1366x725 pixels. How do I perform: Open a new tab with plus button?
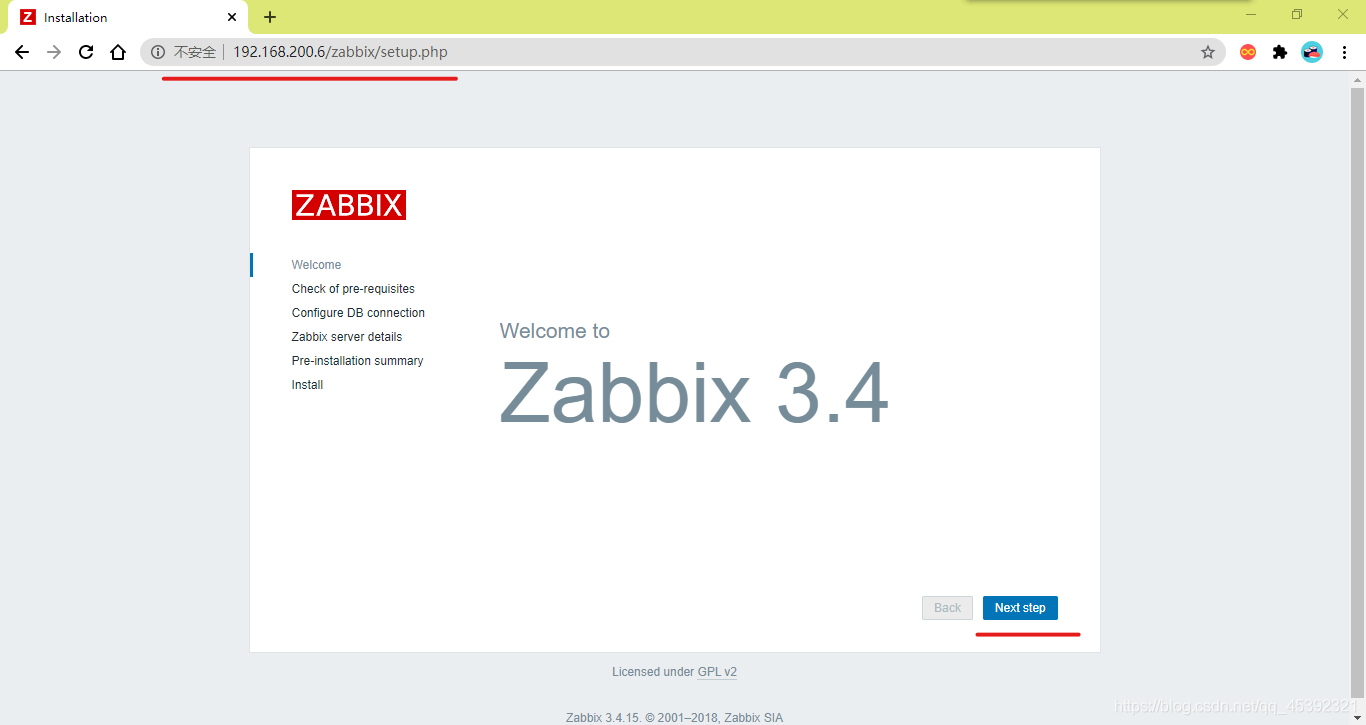click(270, 17)
